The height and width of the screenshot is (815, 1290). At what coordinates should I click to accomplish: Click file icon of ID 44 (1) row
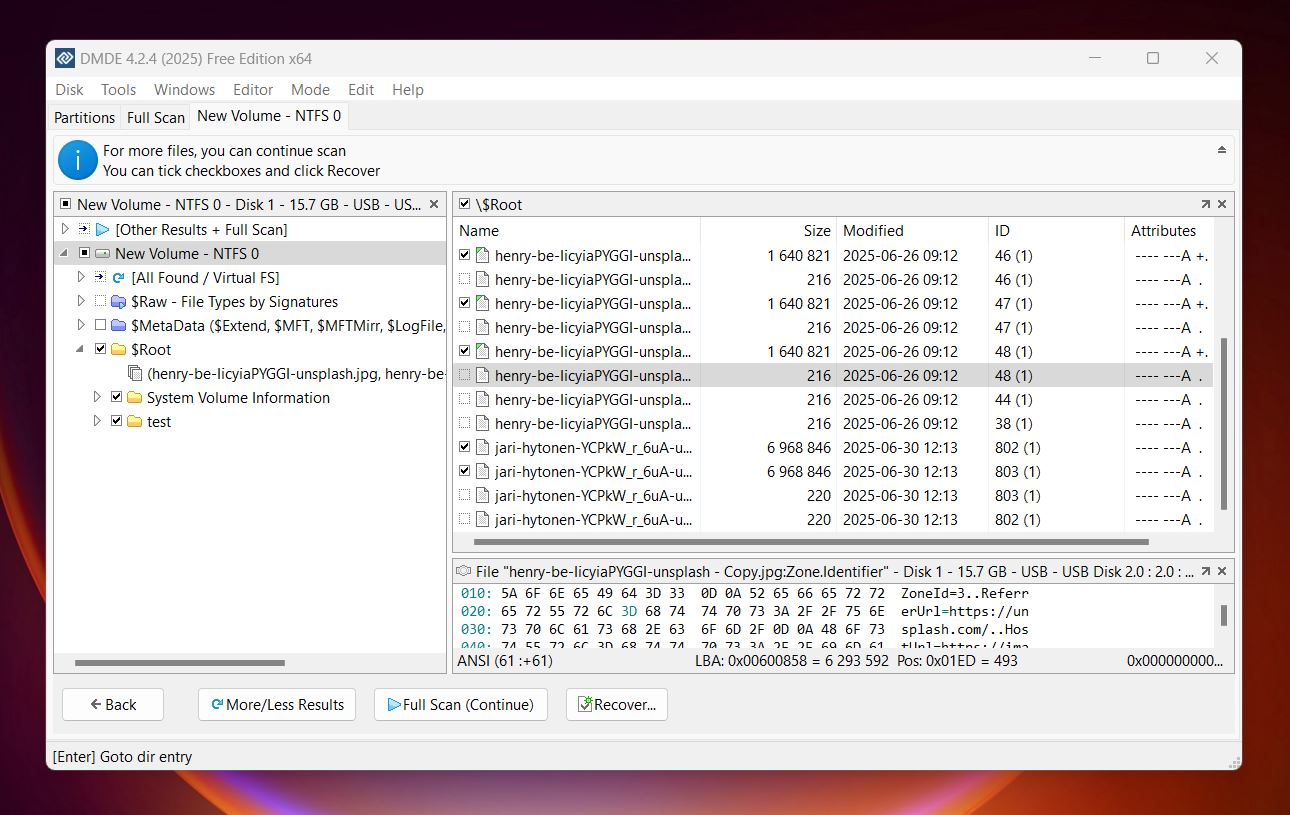[x=482, y=399]
